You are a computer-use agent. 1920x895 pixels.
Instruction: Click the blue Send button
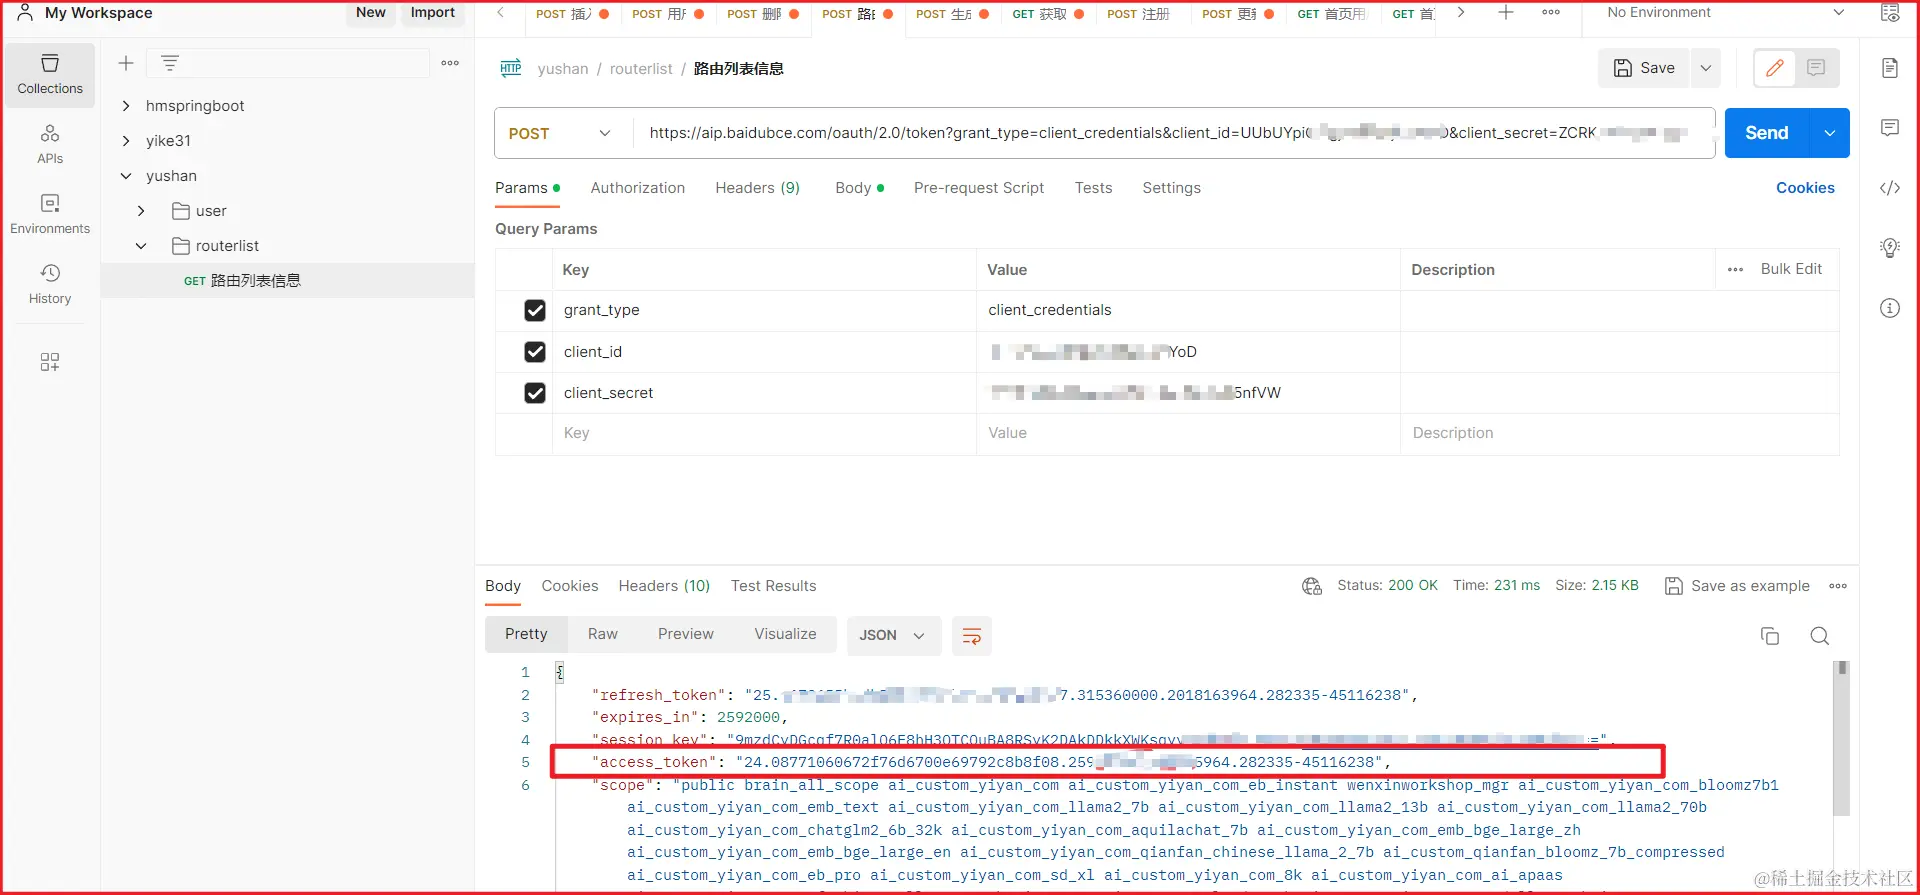1767,133
